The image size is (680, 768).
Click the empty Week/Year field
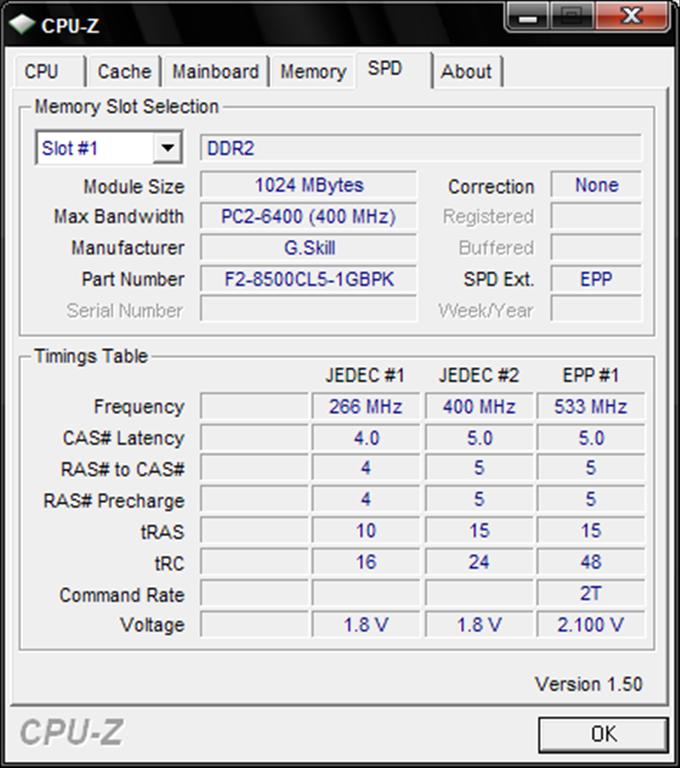click(x=596, y=309)
